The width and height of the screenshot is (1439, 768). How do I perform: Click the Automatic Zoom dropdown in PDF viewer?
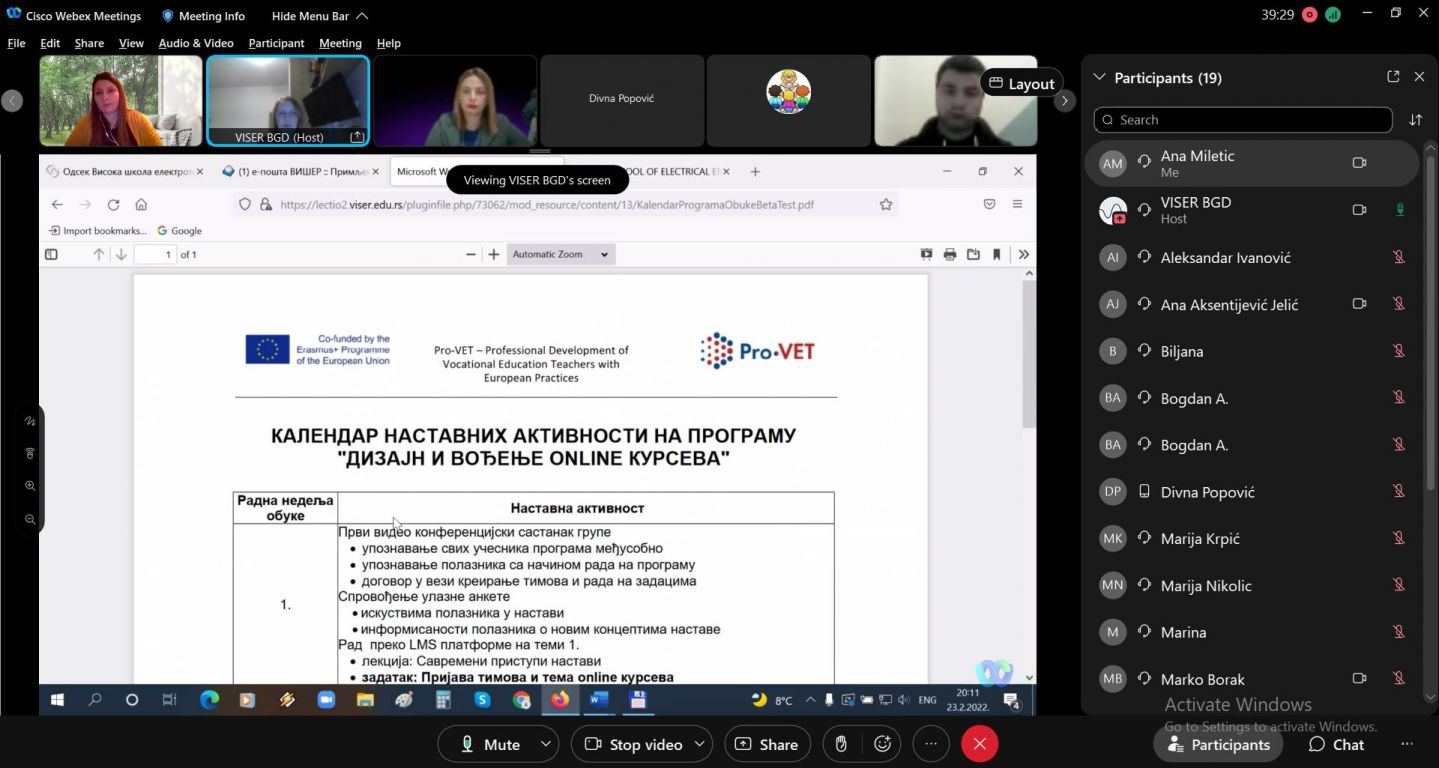click(x=560, y=254)
